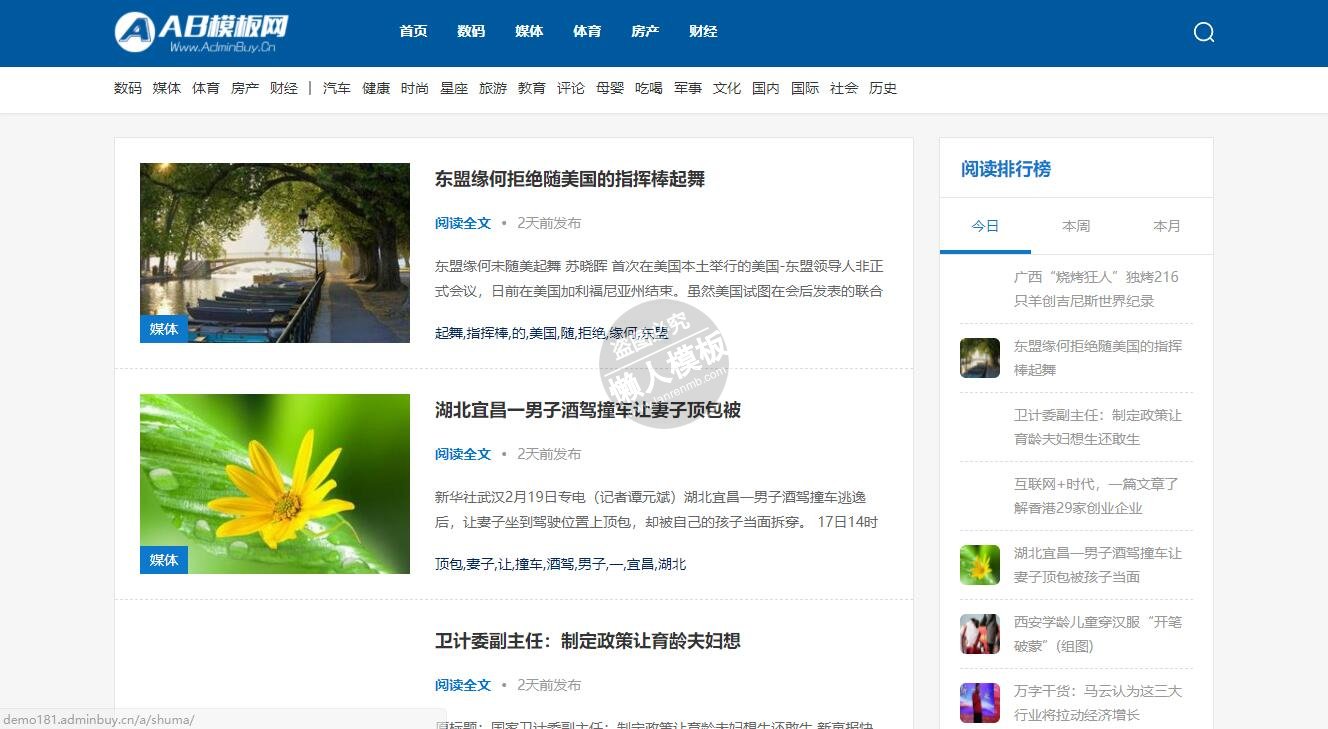
Task: Open the 评论 category link
Action: [571, 88]
